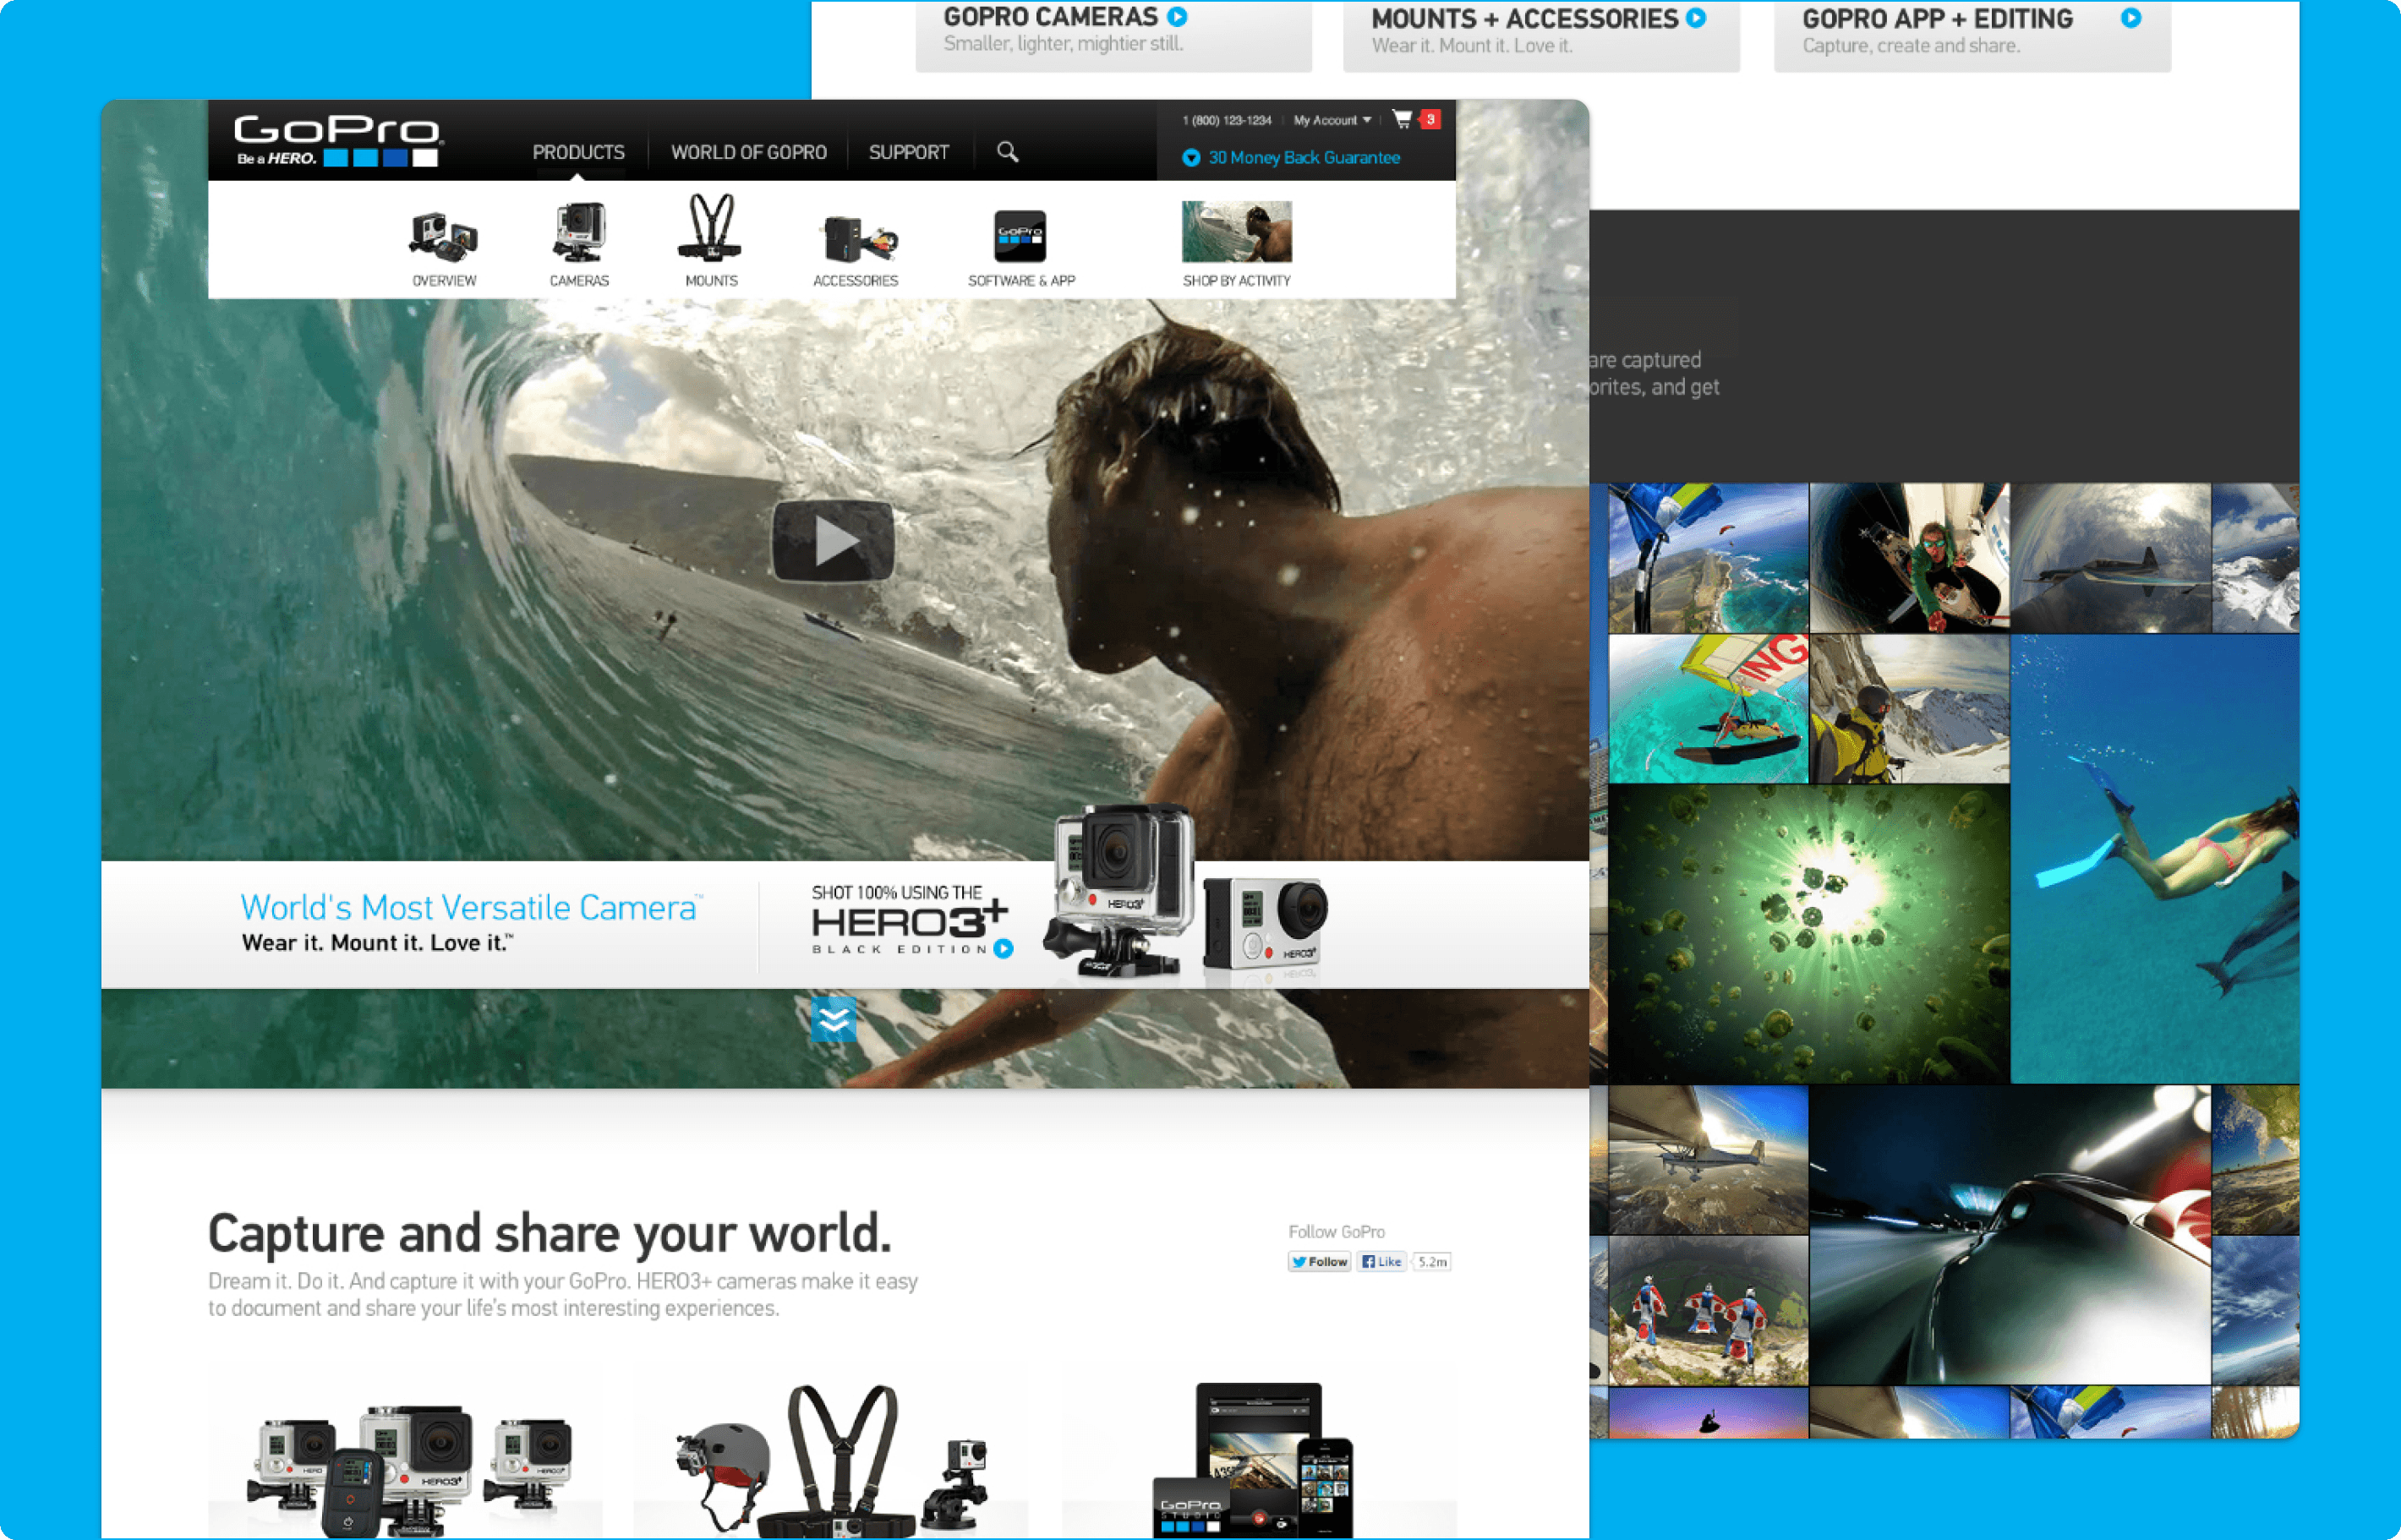Screen dimensions: 2401x1540
Task: Click the 30 Money Back Guarantee arrow
Action: pos(1190,158)
